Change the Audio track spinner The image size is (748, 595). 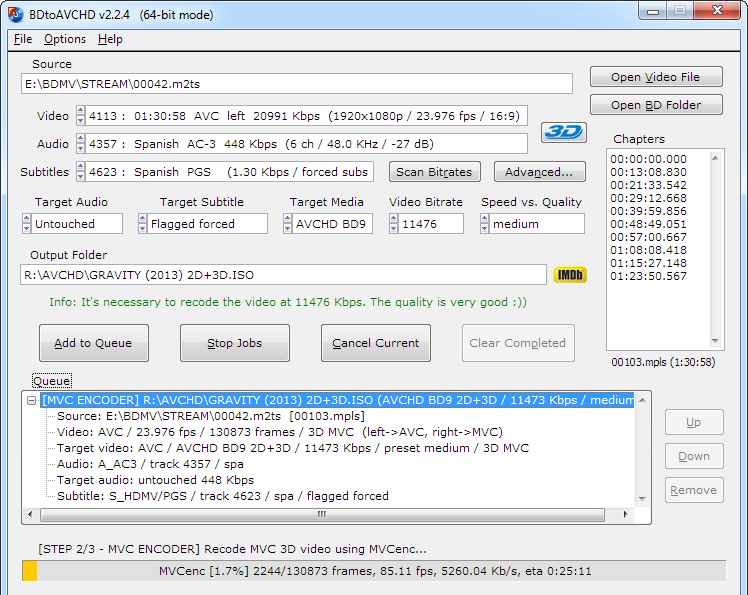click(80, 144)
